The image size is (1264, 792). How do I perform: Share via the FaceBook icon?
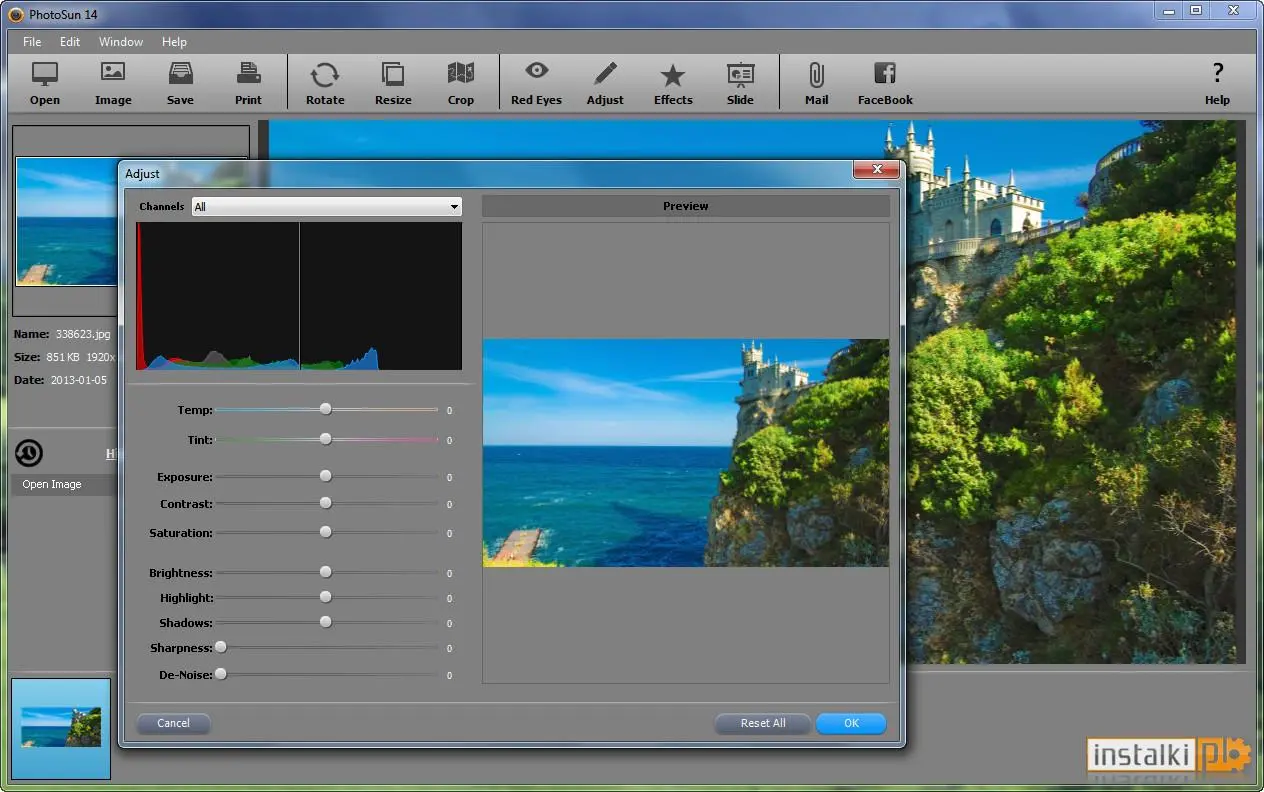(x=885, y=74)
